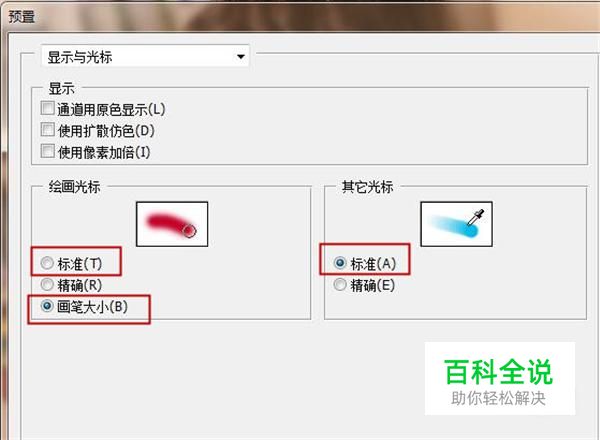Click the green 百科全说 watermark logo
This screenshot has width=600, height=440.
point(499,372)
